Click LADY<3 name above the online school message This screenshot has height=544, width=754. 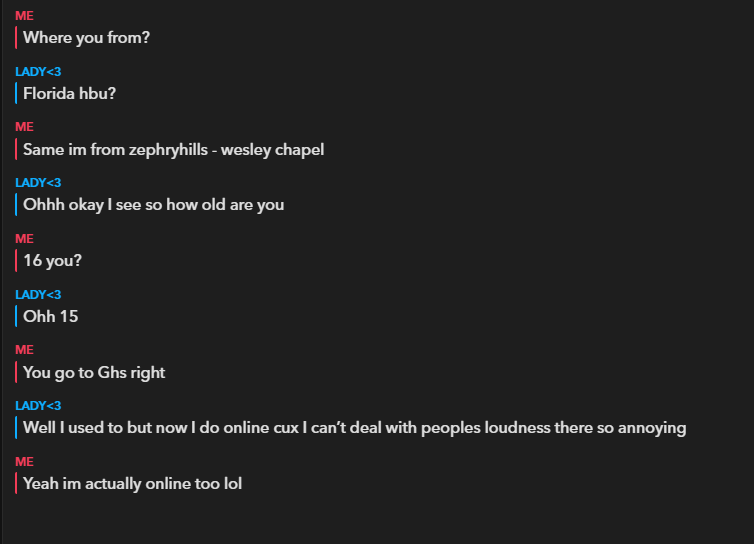[38, 406]
